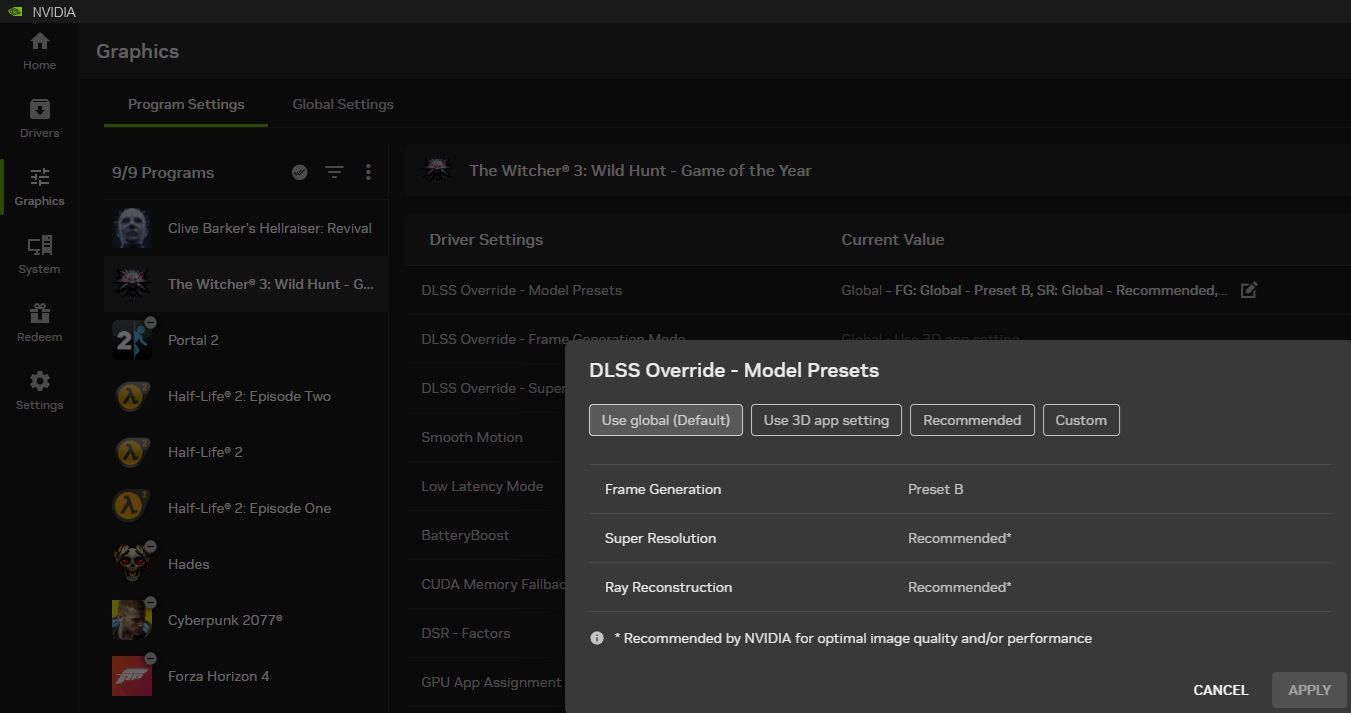This screenshot has width=1351, height=713.
Task: Choose Use 3D app setting option
Action: 826,420
